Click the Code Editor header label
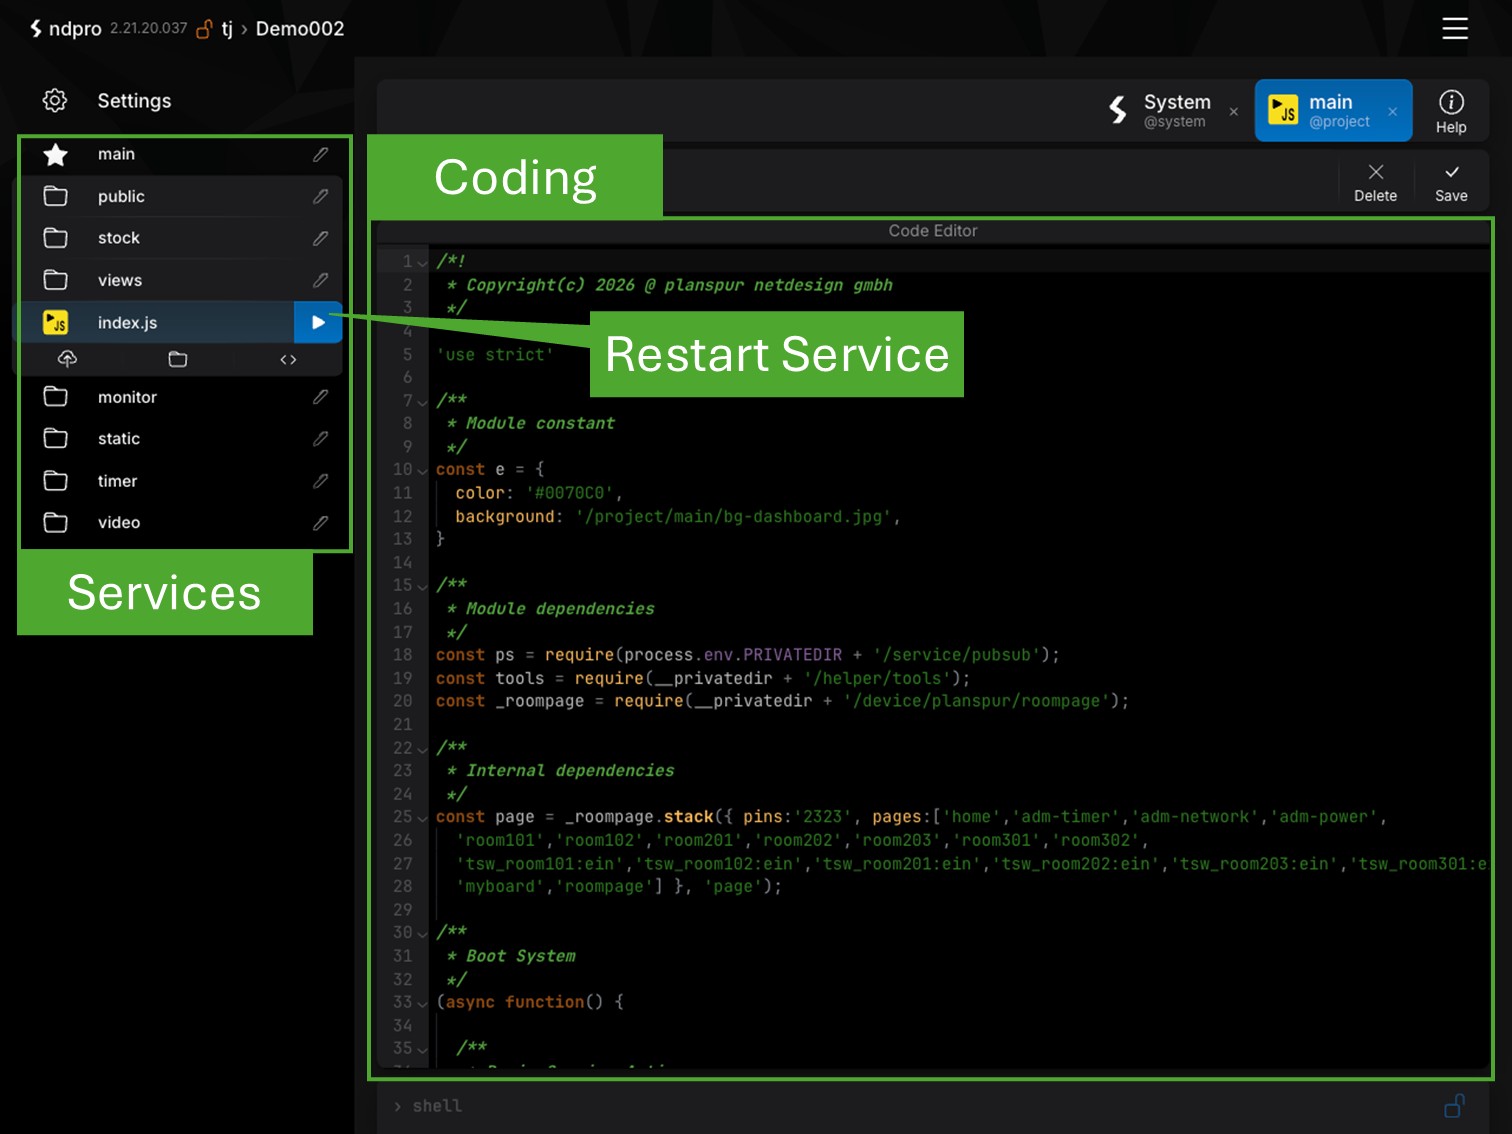This screenshot has height=1134, width=1512. 932,231
